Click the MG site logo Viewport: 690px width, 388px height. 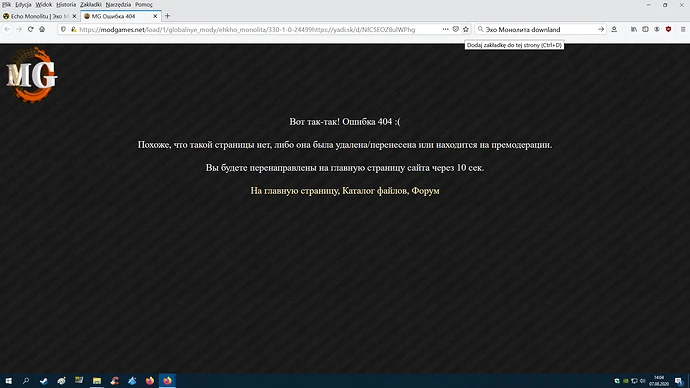32,75
